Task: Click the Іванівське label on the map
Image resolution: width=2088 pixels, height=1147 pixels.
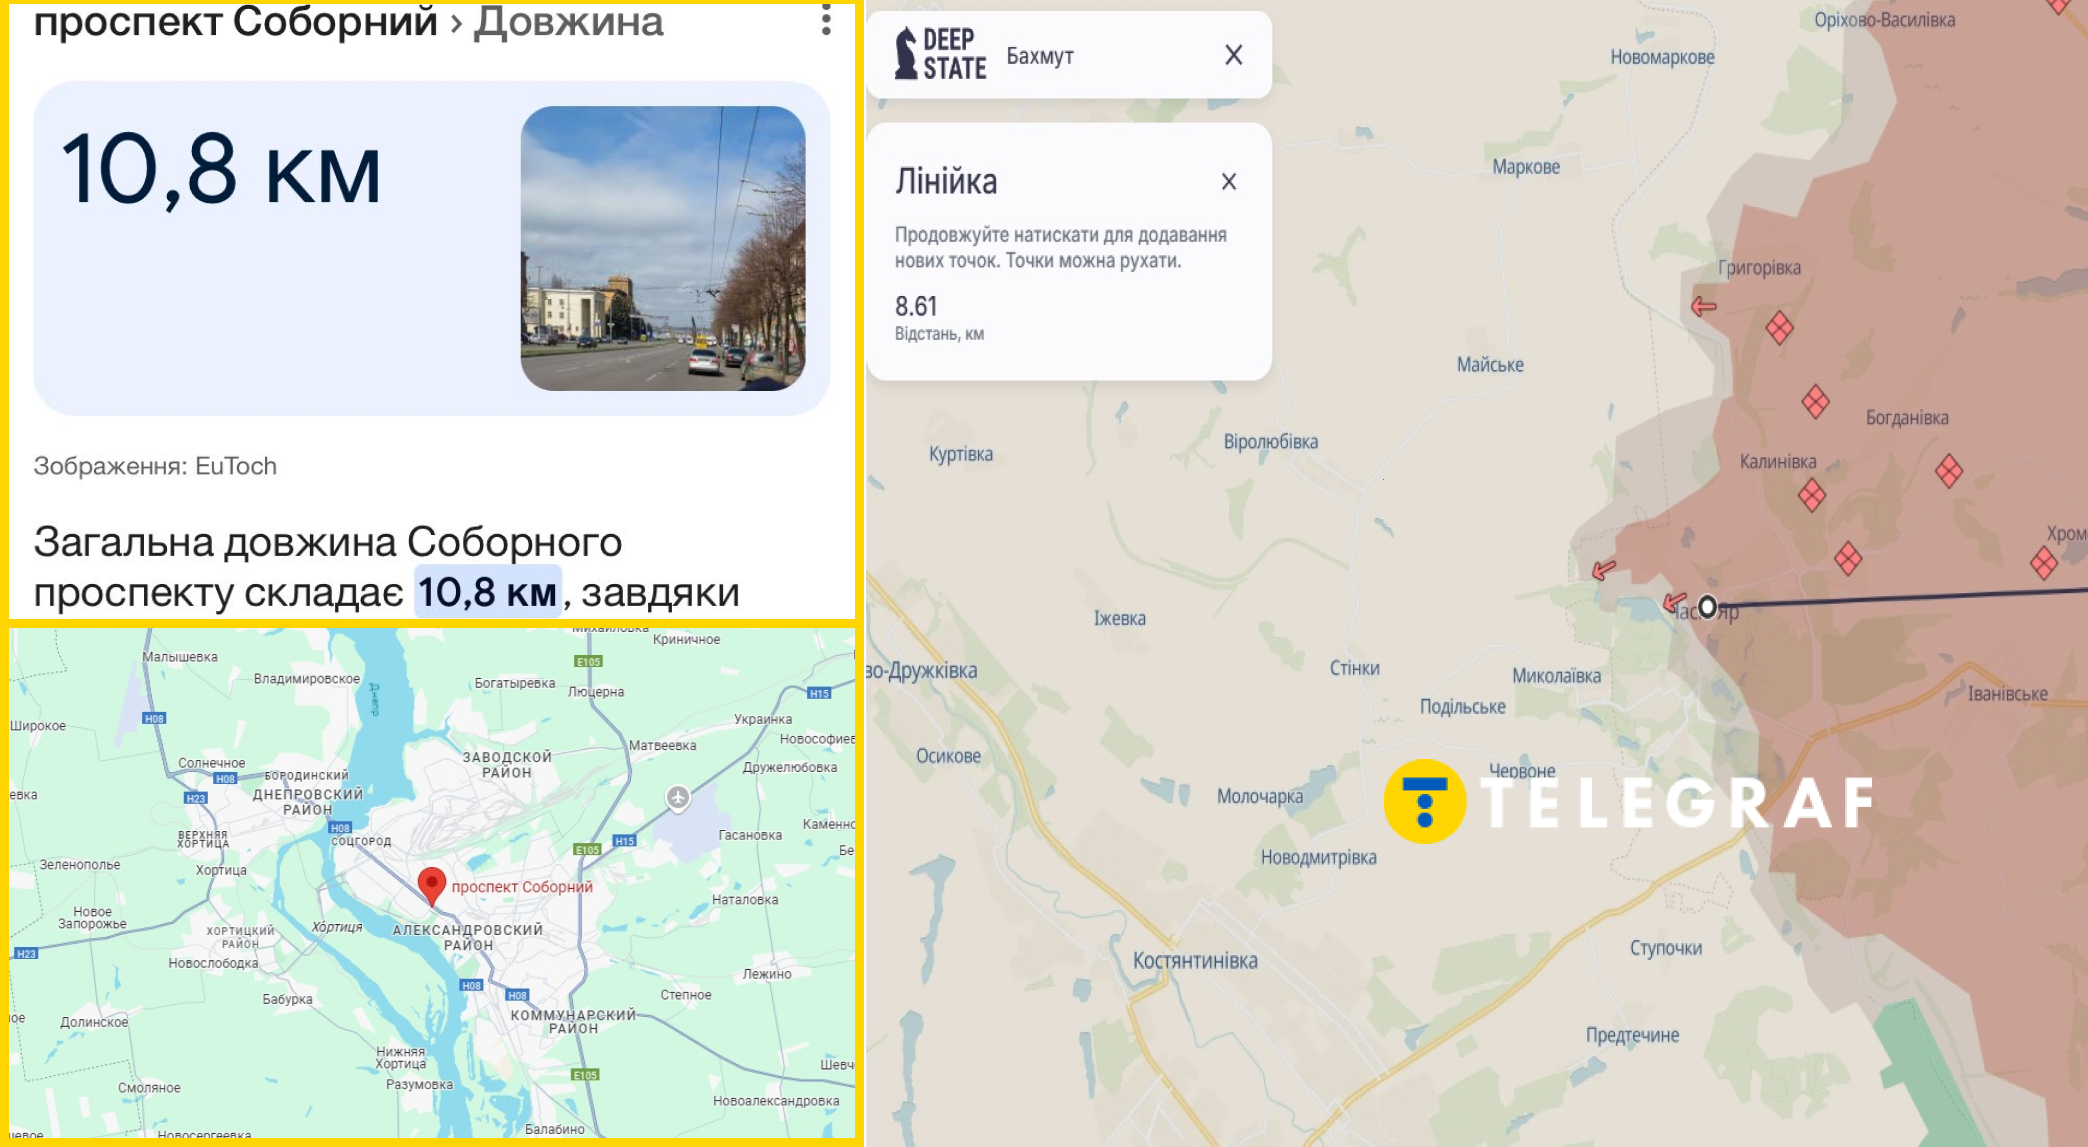Action: click(2007, 694)
